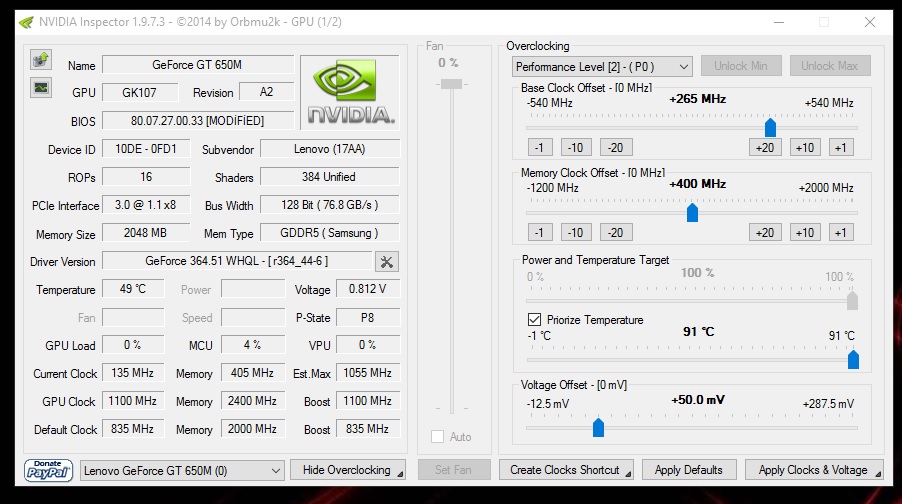This screenshot has width=902, height=504.
Task: Click the Subvendor field Lenovo (17AA)
Action: tap(330, 149)
